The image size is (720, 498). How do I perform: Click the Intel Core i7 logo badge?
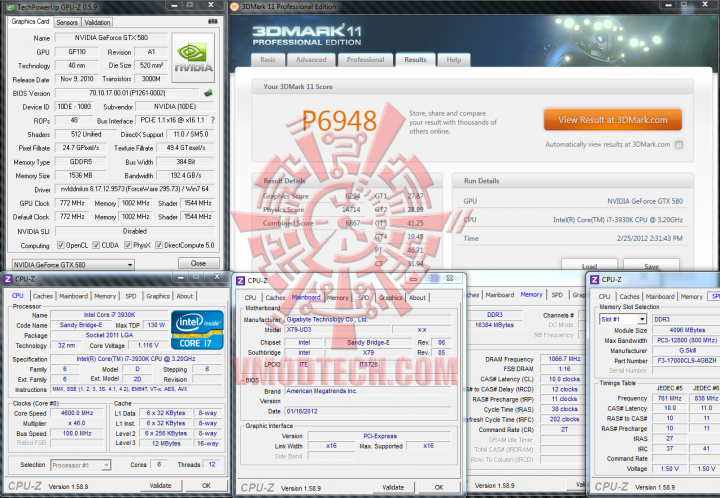(197, 330)
